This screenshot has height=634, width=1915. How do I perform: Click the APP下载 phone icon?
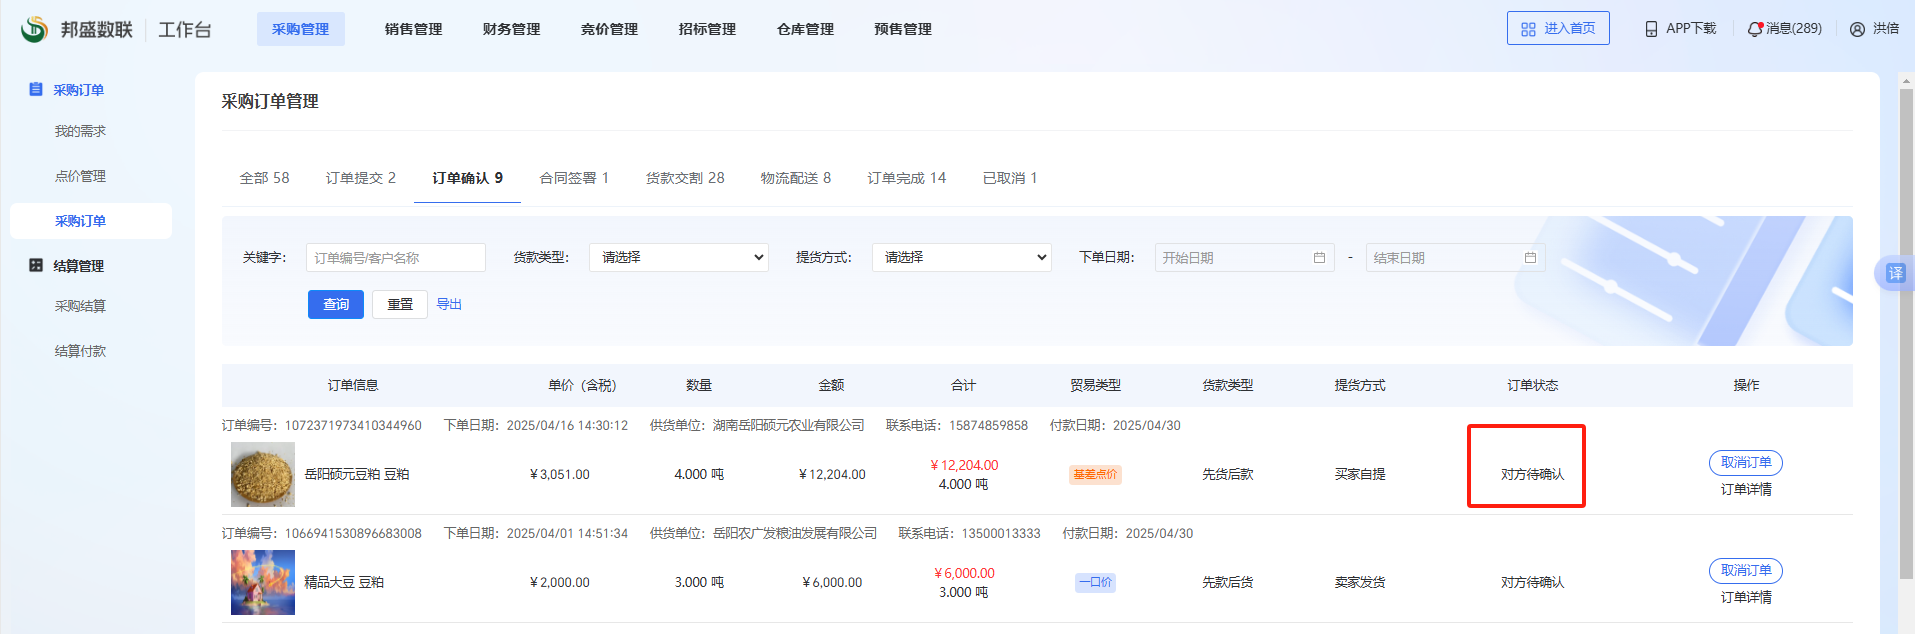pos(1651,29)
